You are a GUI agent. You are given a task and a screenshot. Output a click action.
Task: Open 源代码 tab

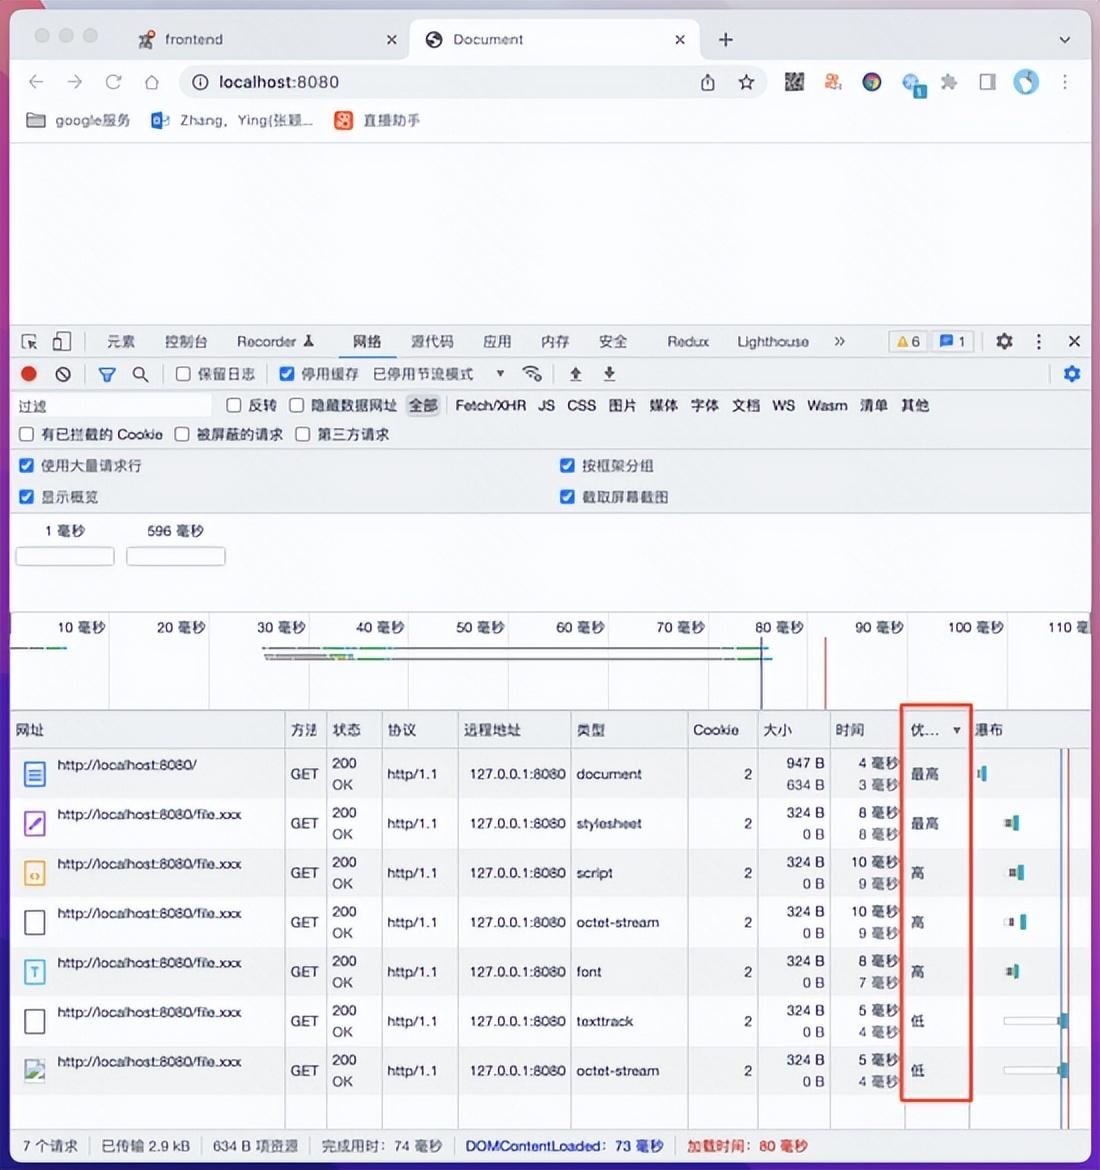432,342
